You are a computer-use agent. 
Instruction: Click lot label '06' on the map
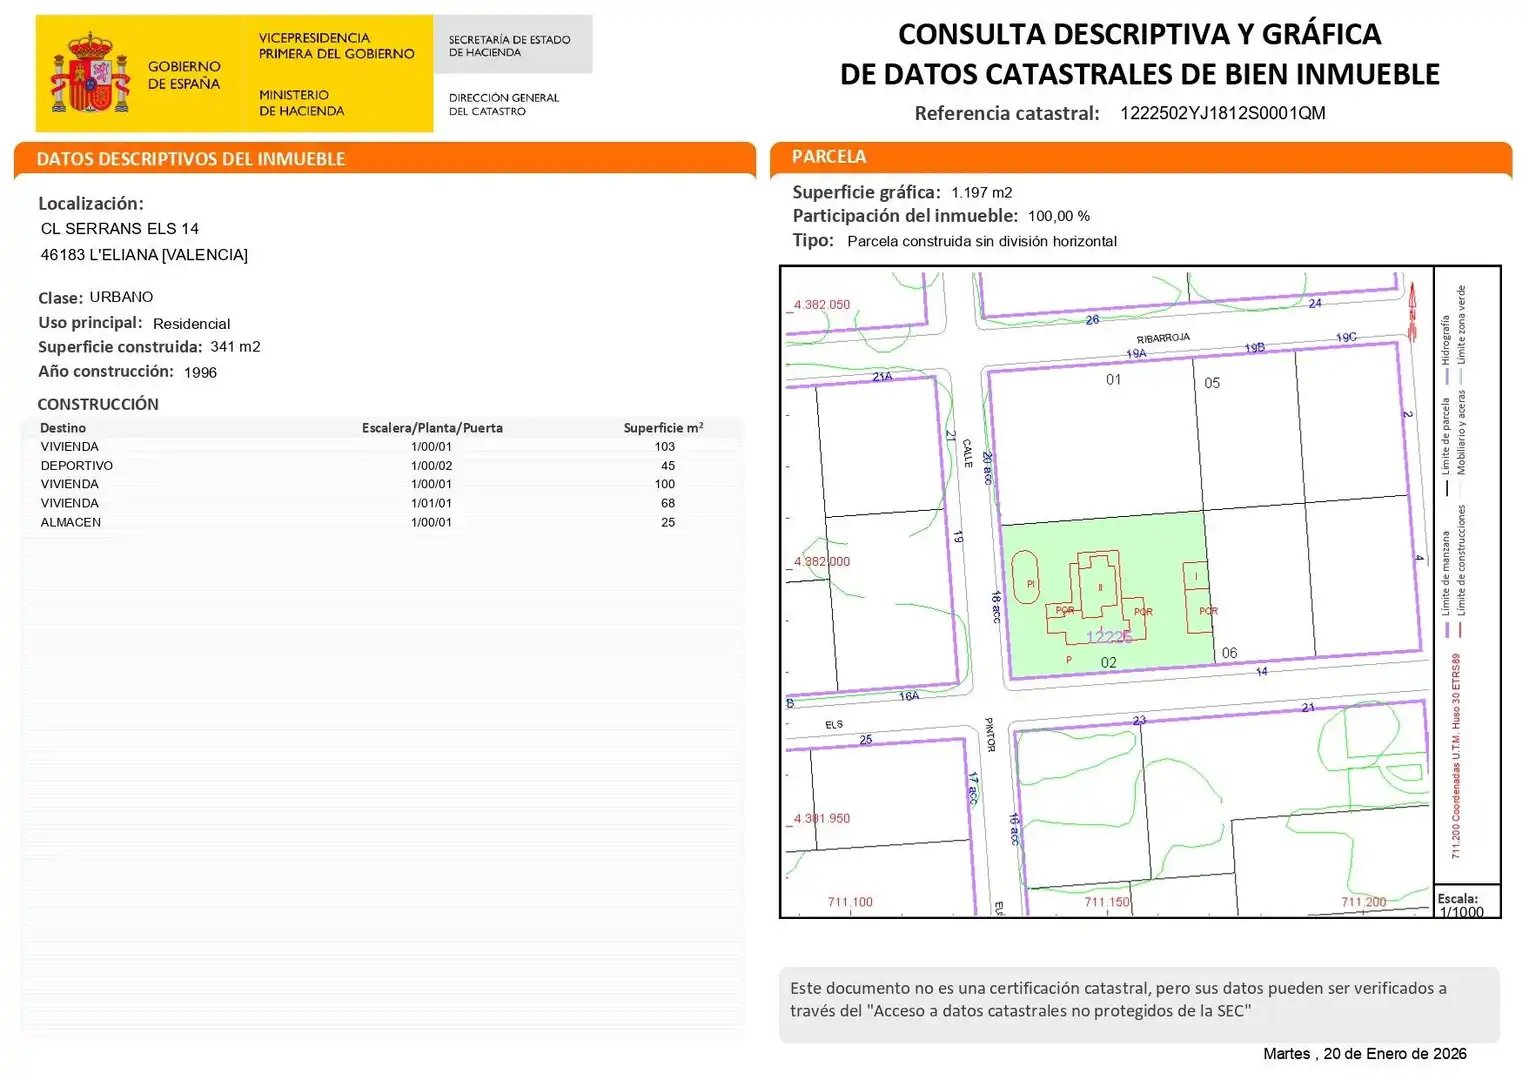pyautogui.click(x=1229, y=653)
